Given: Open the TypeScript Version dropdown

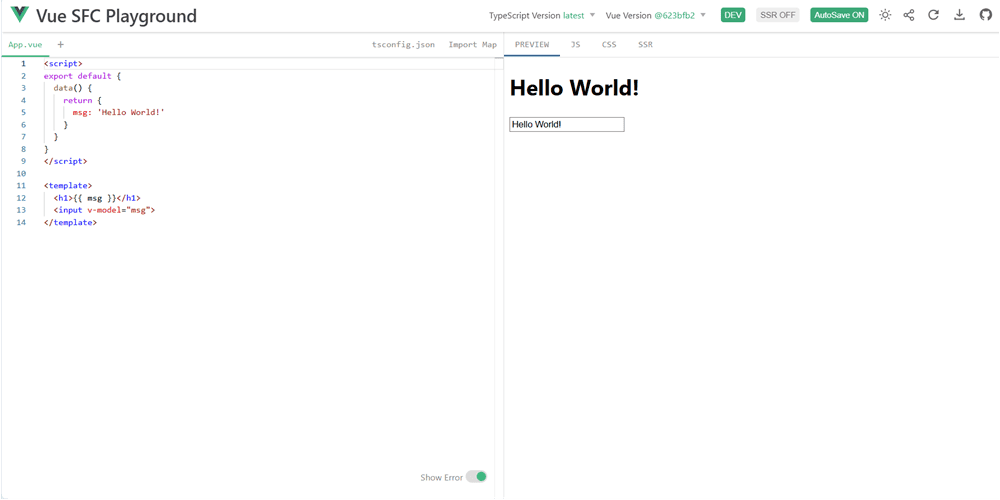Looking at the screenshot, I should pos(542,15).
